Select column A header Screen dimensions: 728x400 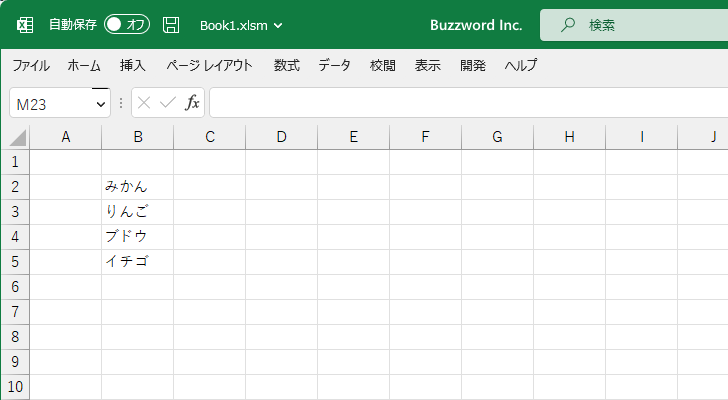(65, 137)
